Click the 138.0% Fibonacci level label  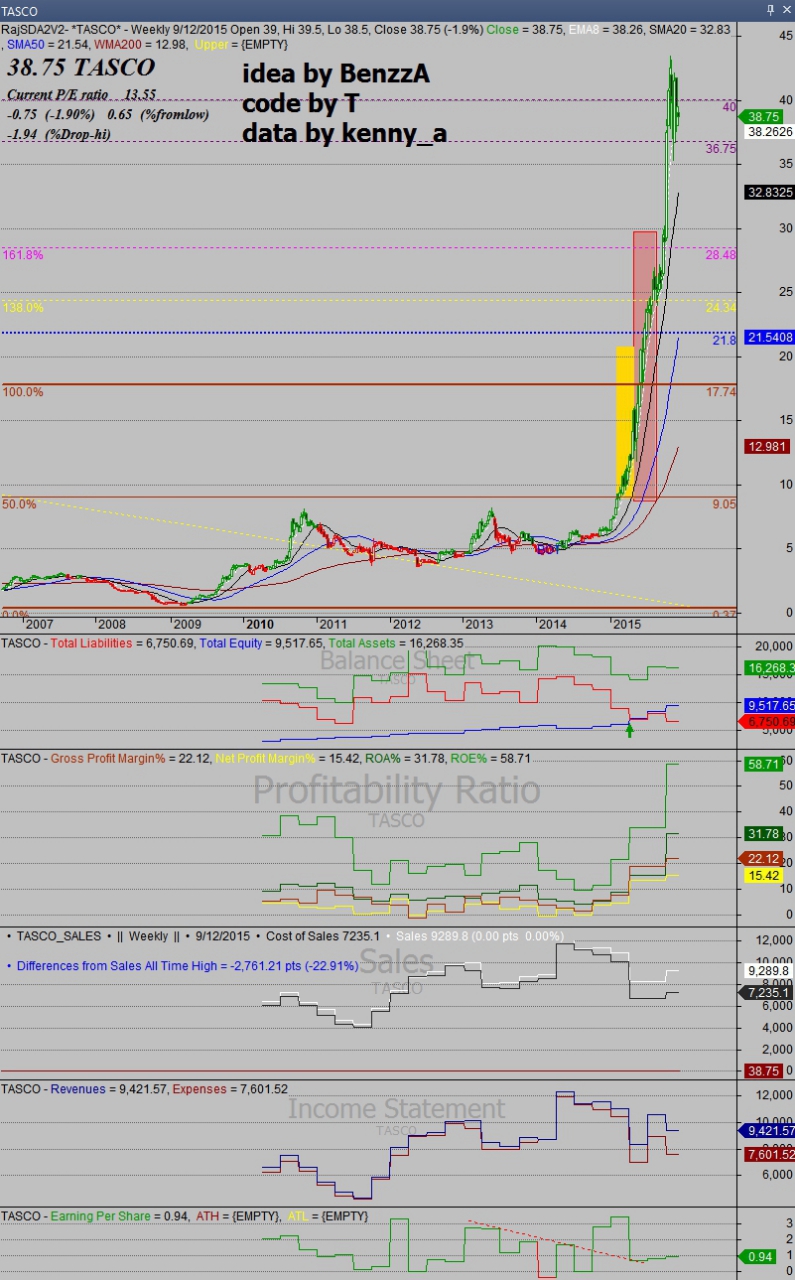pyautogui.click(x=23, y=308)
